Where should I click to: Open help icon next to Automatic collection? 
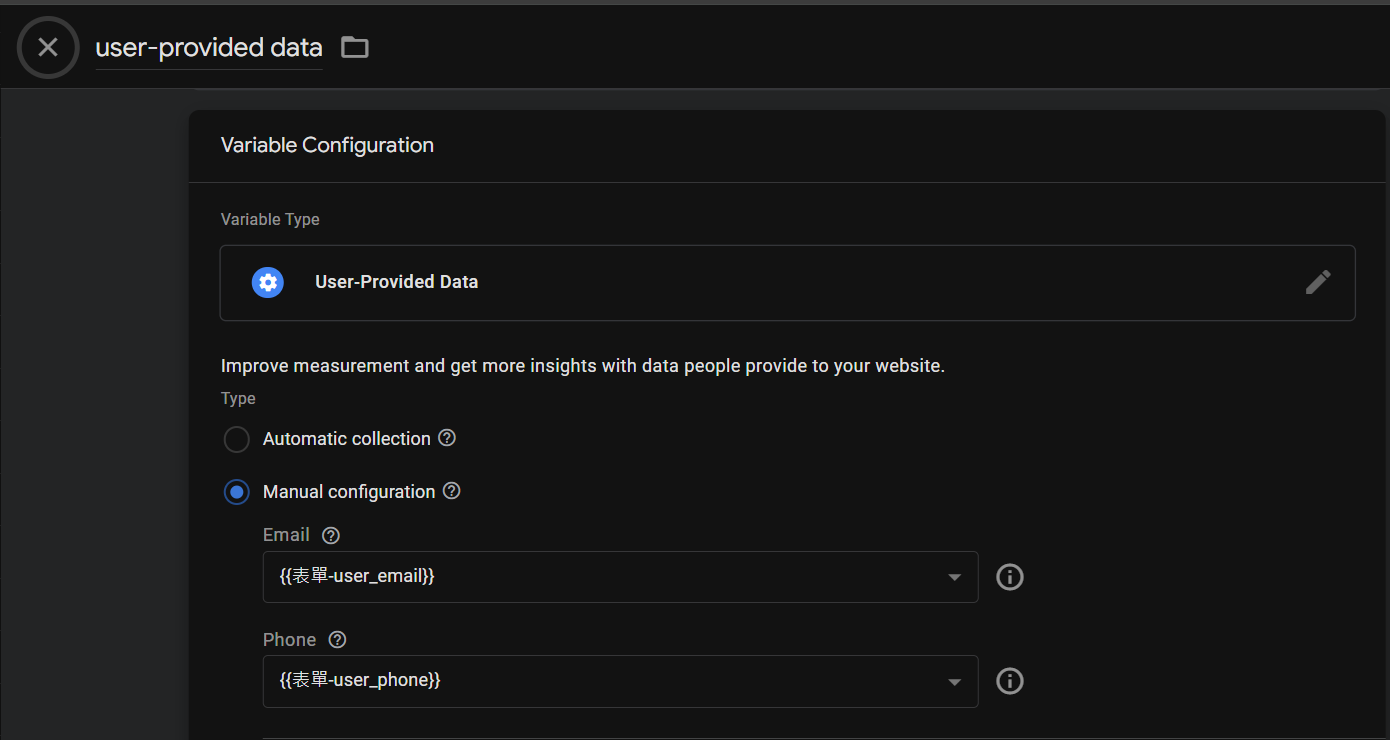click(447, 438)
